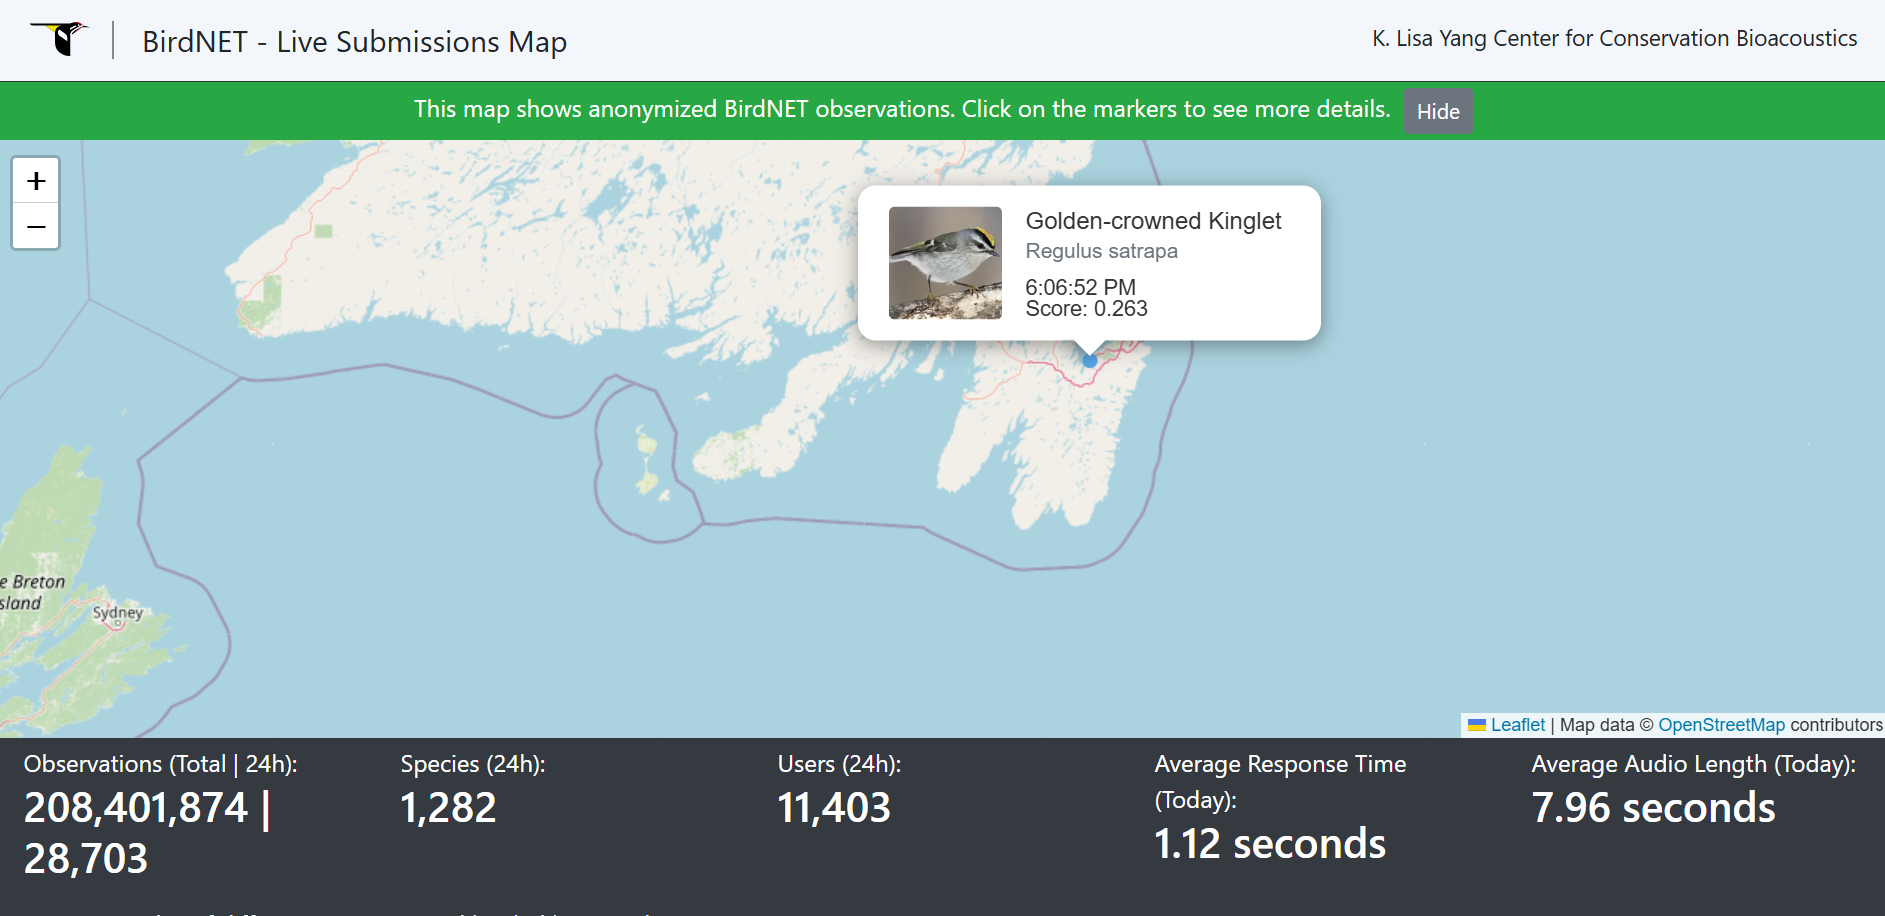Click the flag icon beside Leaflet

click(x=1477, y=725)
